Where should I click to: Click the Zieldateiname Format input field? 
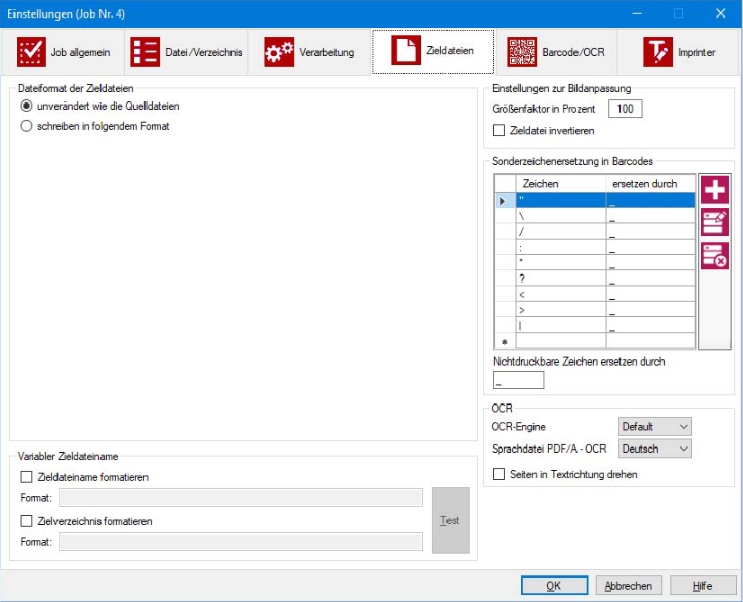241,497
